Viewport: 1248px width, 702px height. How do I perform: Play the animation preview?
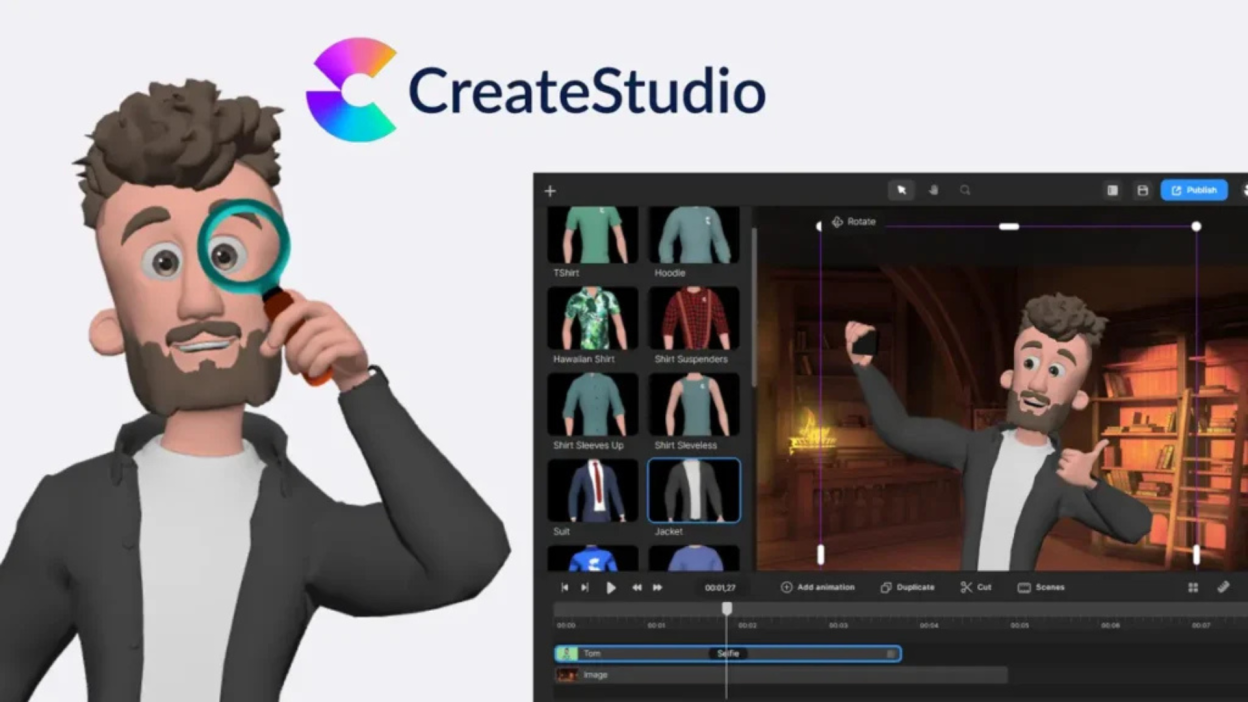(611, 588)
